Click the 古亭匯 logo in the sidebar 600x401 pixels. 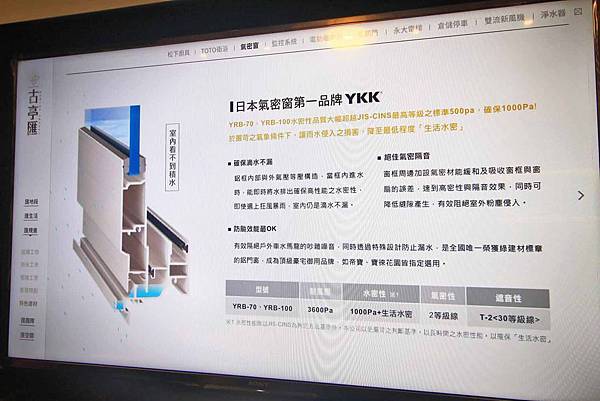(x=34, y=106)
